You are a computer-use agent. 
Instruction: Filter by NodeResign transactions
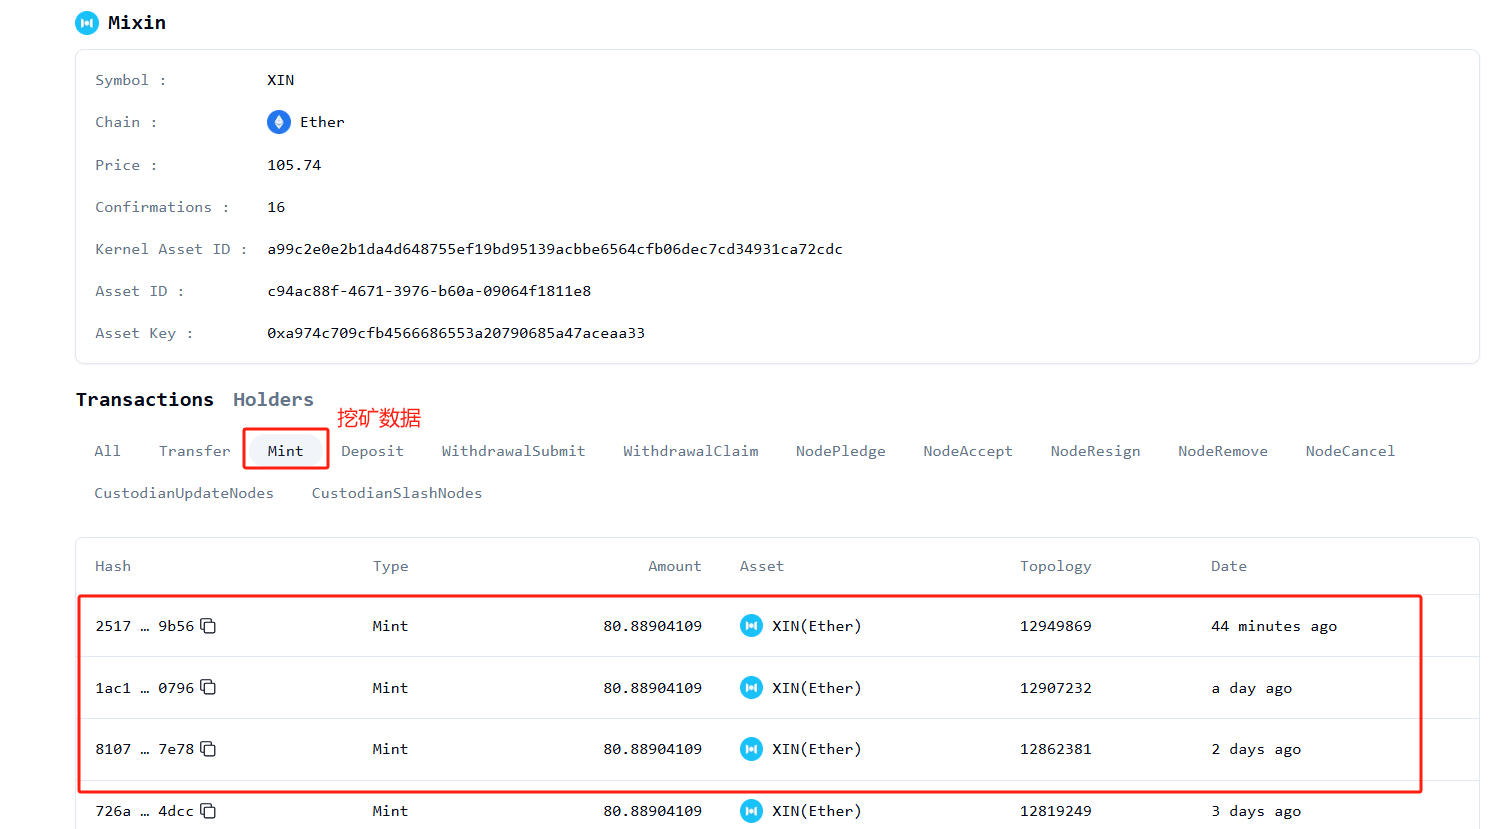click(1095, 451)
